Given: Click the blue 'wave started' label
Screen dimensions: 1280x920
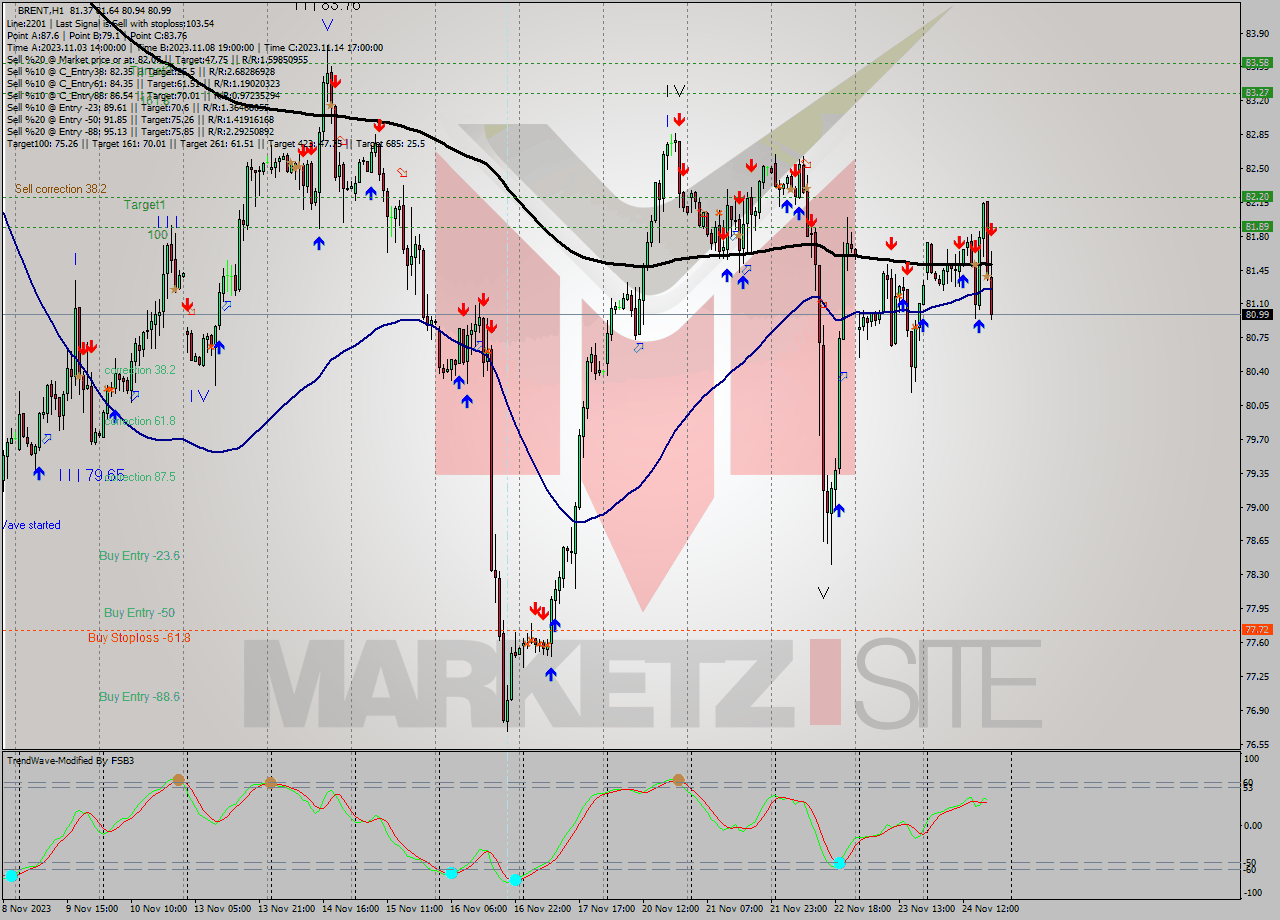Looking at the screenshot, I should [31, 525].
